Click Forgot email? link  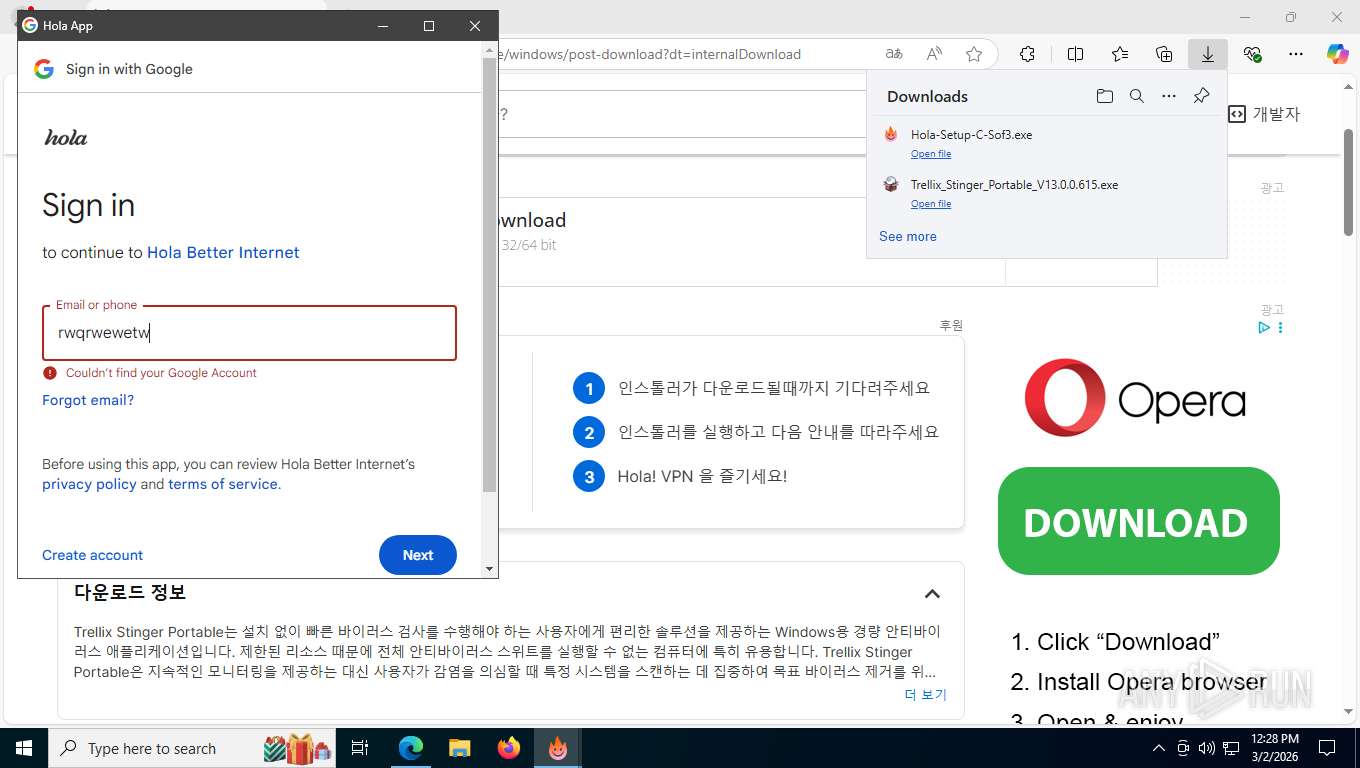coord(88,400)
